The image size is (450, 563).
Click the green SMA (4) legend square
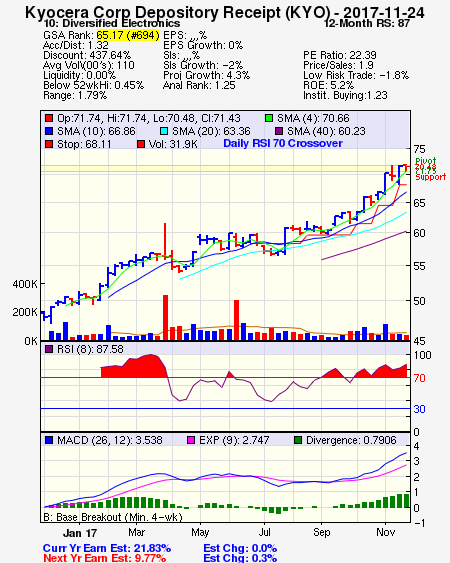(x=269, y=118)
